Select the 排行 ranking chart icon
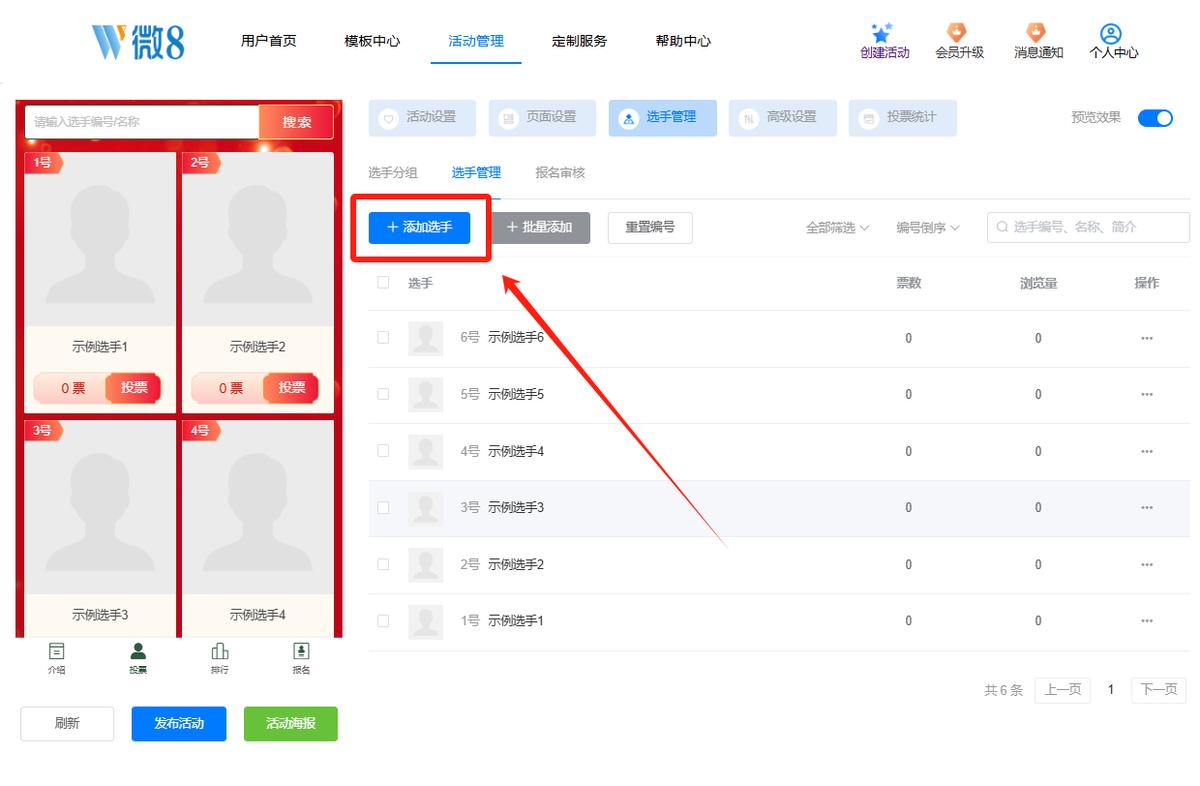The image size is (1200, 786). (x=219, y=651)
